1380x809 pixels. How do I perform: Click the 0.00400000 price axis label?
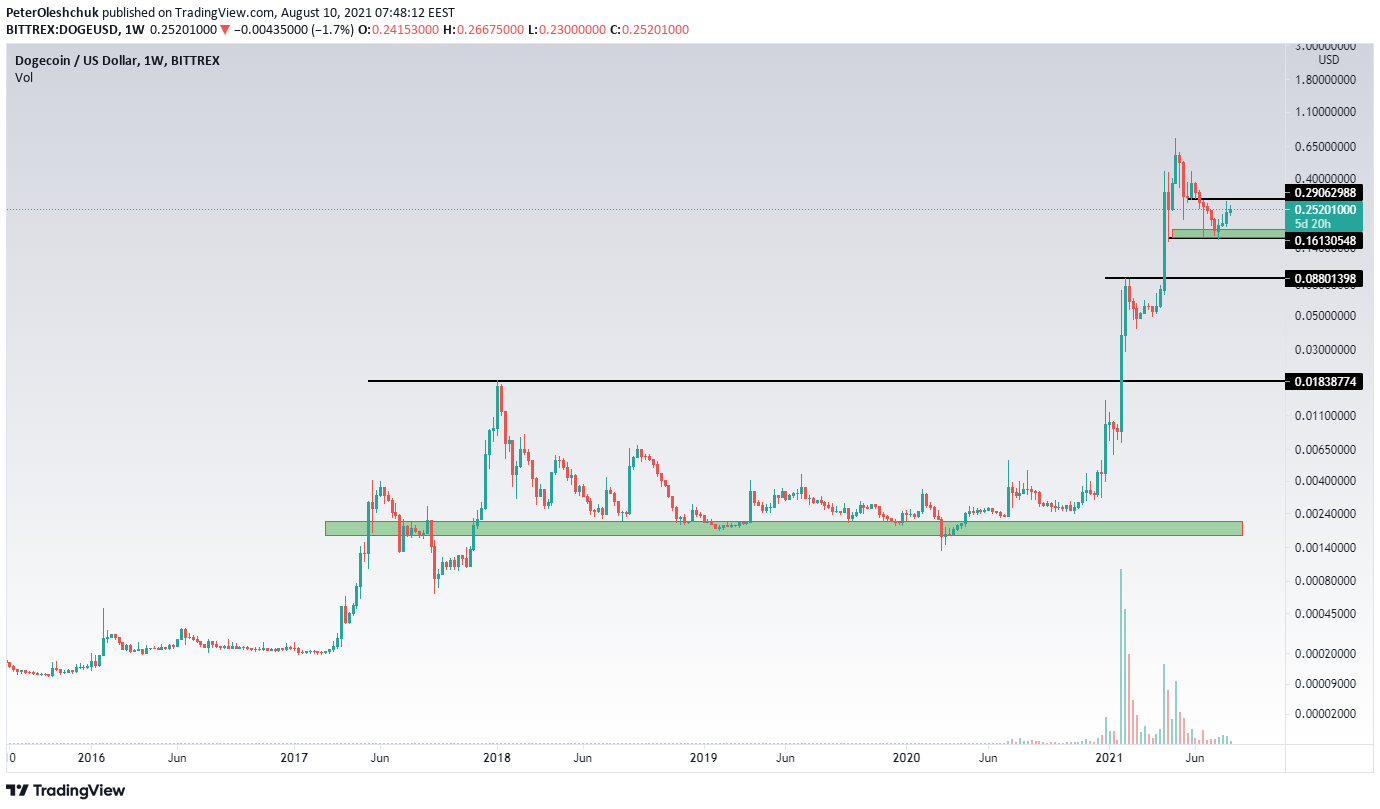(x=1325, y=482)
